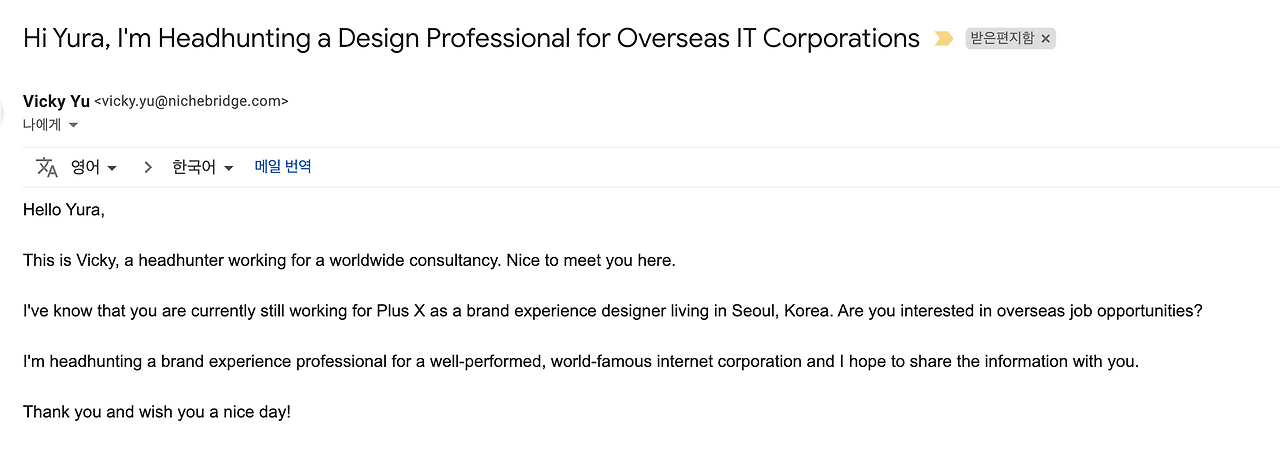1280x456 pixels.
Task: Click the sender name Vicky Yu
Action: point(56,101)
